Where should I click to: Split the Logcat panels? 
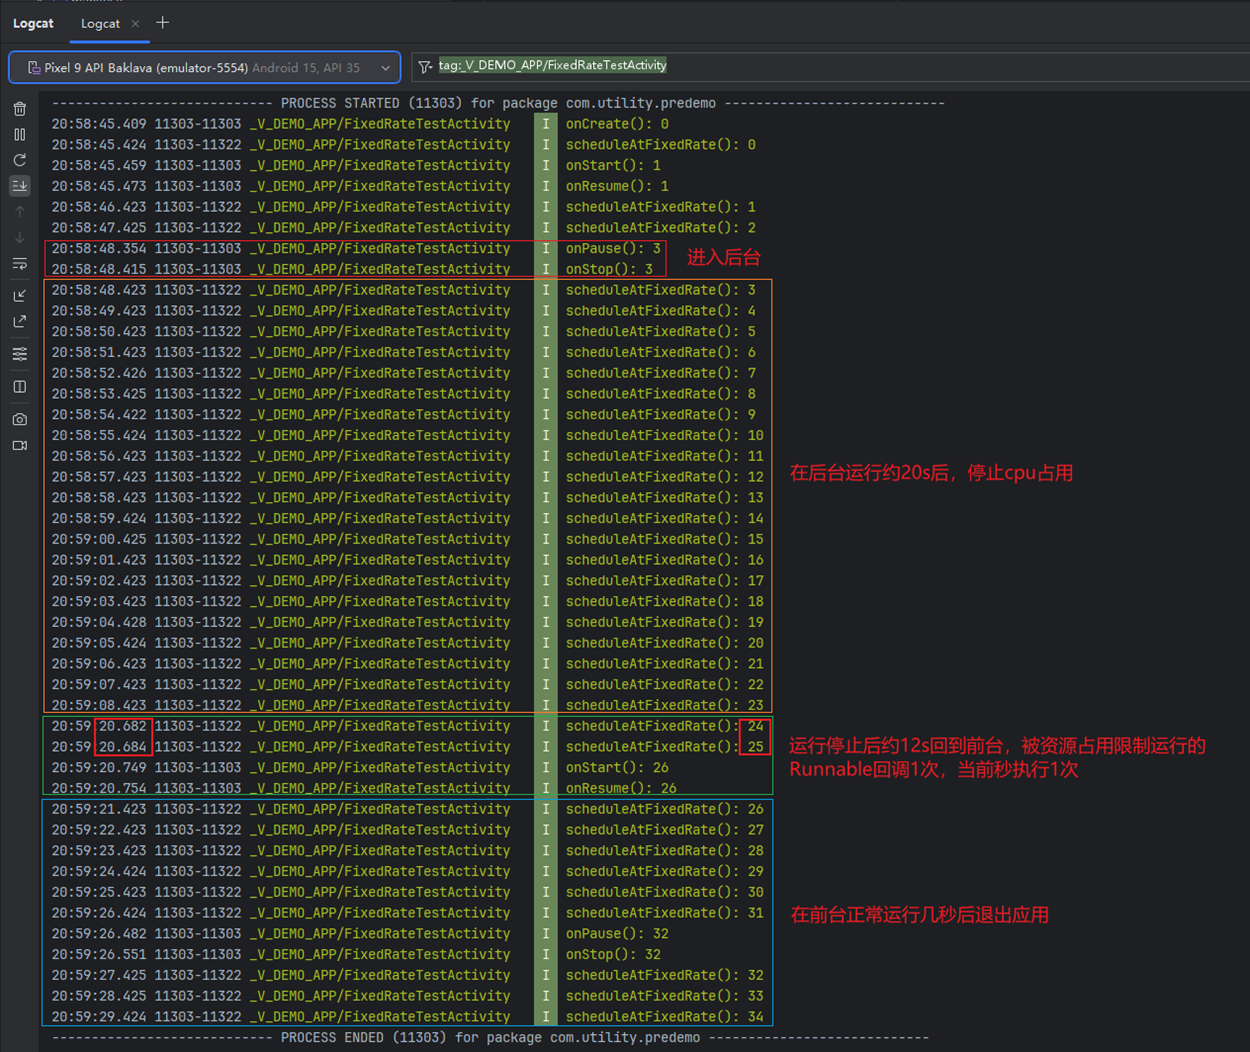click(20, 387)
